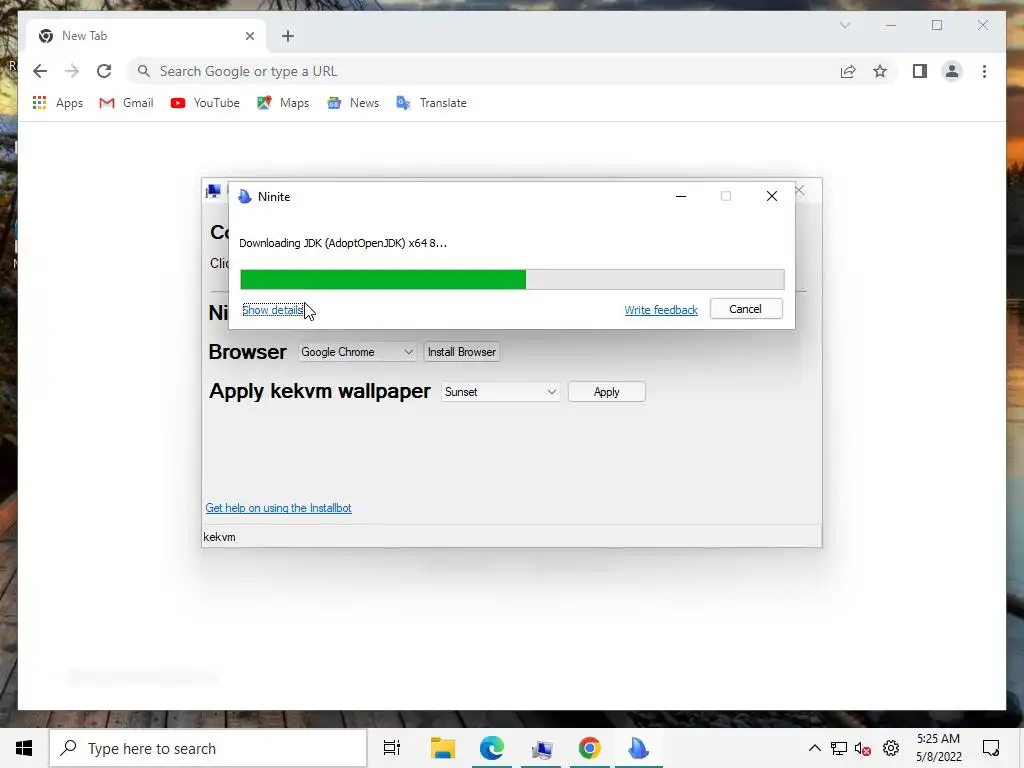Click the Ninite download progress bar
Screen dimensions: 1024x768
pyautogui.click(x=512, y=280)
